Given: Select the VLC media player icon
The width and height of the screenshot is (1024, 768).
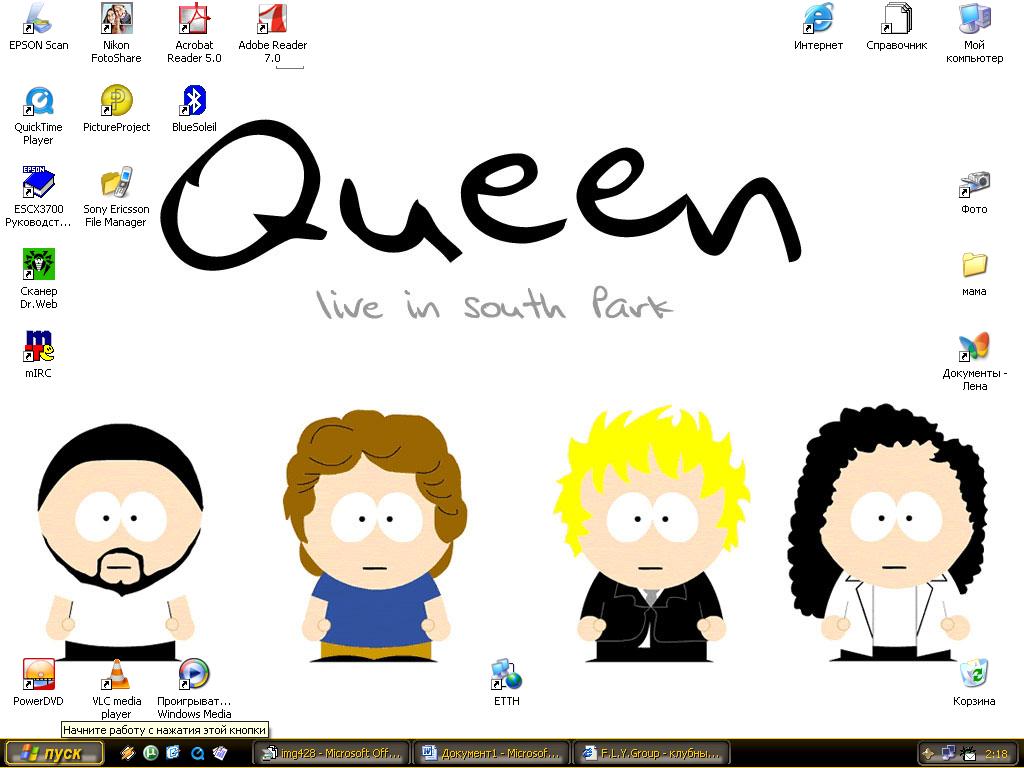Looking at the screenshot, I should click(116, 689).
